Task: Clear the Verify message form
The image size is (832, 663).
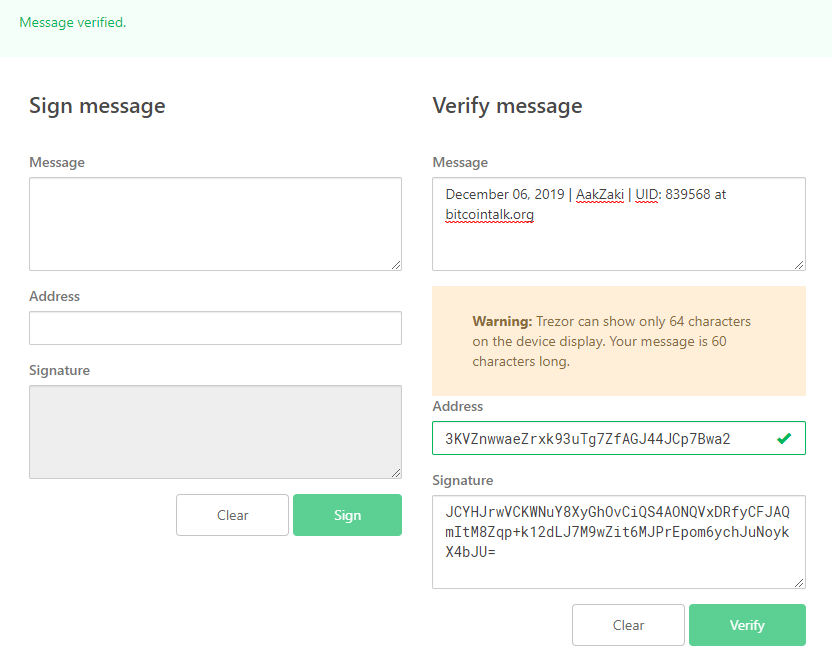Action: point(628,625)
